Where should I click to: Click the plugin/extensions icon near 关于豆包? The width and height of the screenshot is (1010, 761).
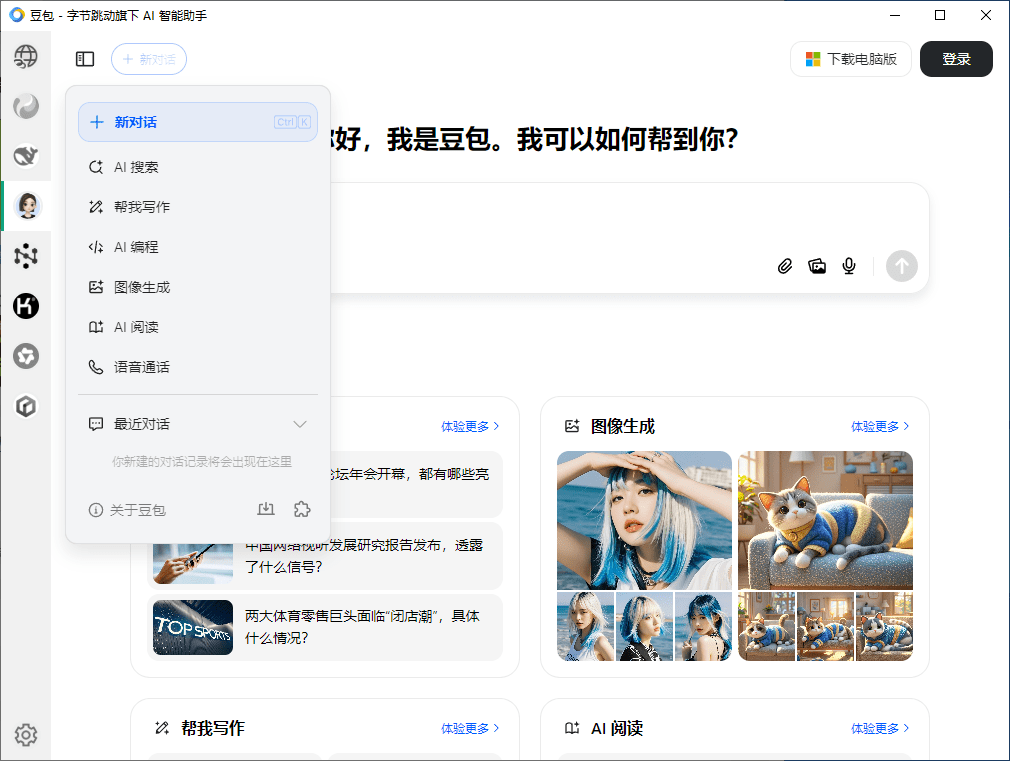tap(302, 509)
